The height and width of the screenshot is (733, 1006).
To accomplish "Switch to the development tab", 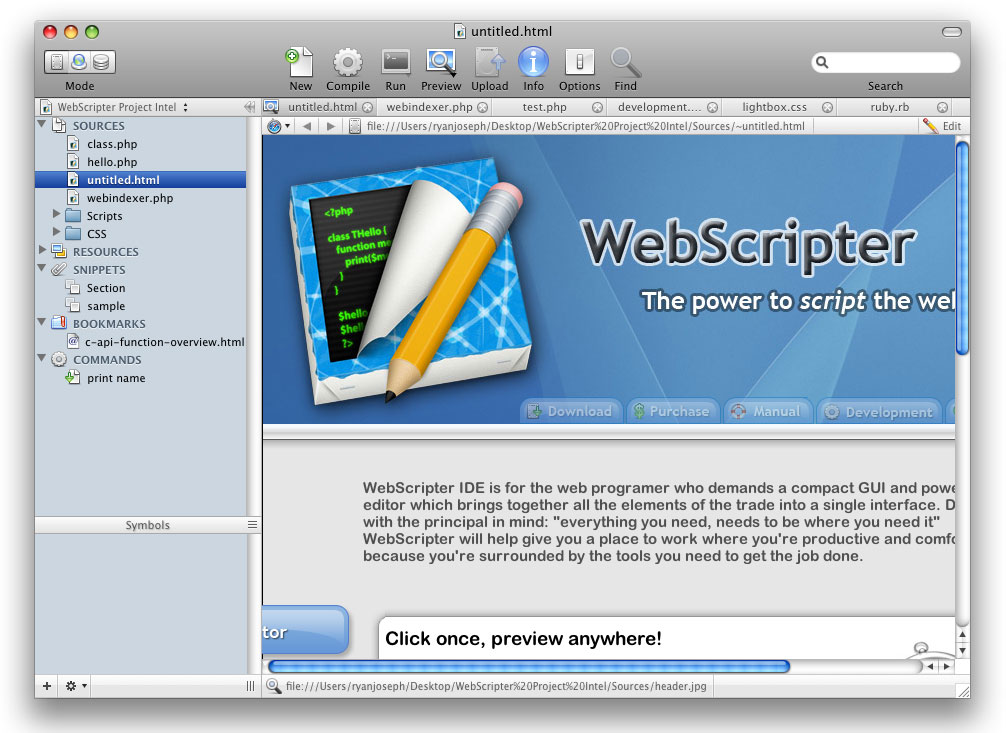I will coord(660,107).
